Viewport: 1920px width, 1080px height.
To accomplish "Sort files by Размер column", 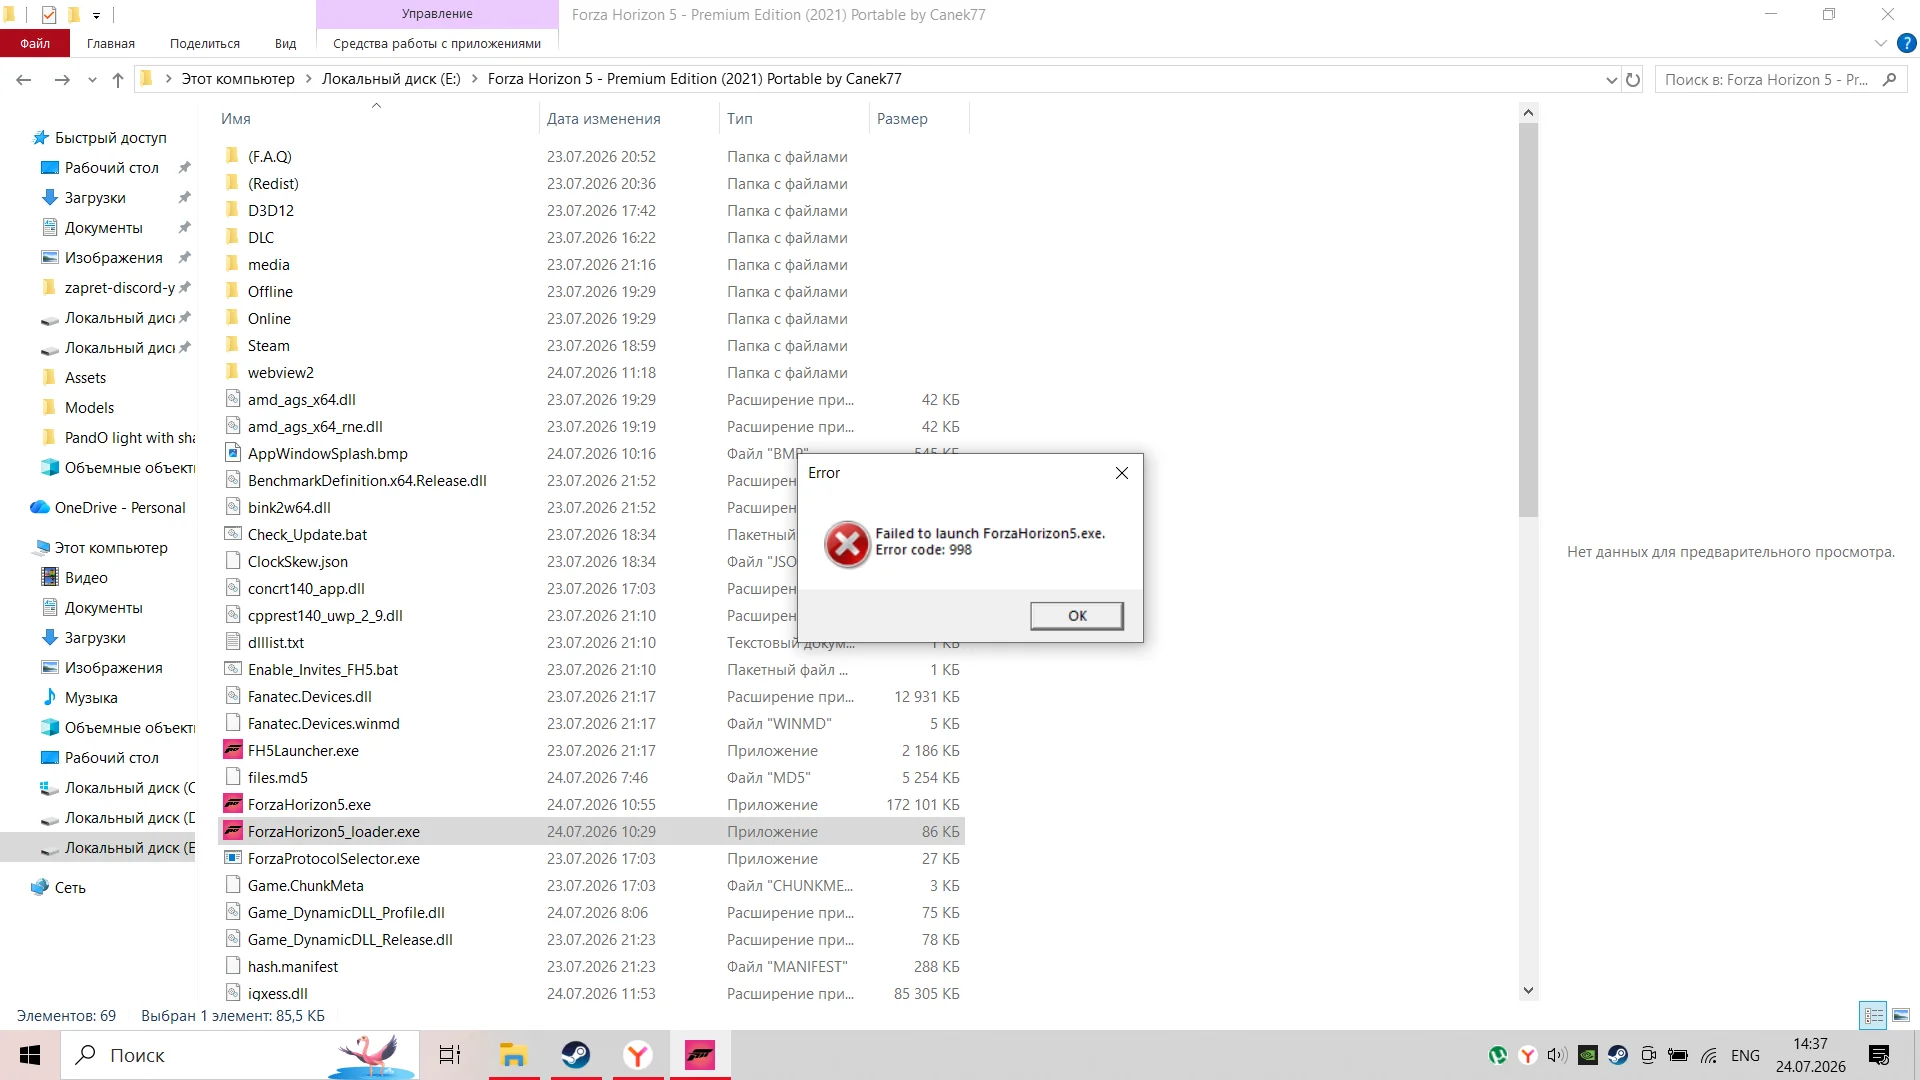I will [902, 119].
